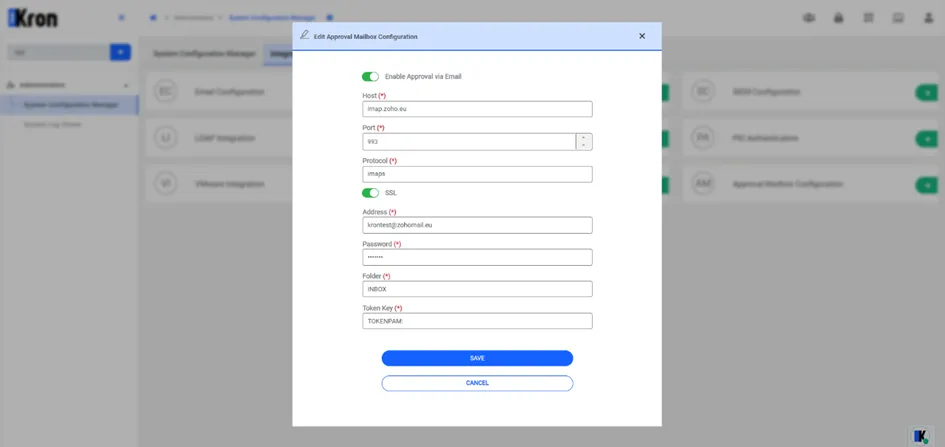945x447 pixels.
Task: Click the Folder input field
Action: pos(477,289)
